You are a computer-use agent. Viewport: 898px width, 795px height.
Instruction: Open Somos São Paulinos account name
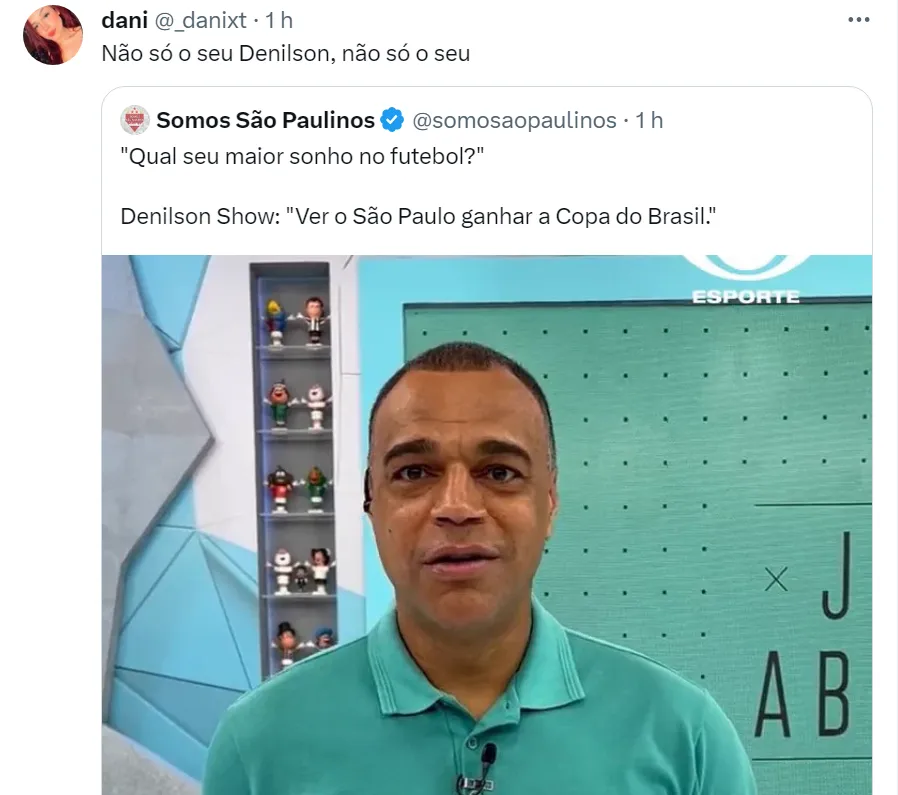click(265, 120)
